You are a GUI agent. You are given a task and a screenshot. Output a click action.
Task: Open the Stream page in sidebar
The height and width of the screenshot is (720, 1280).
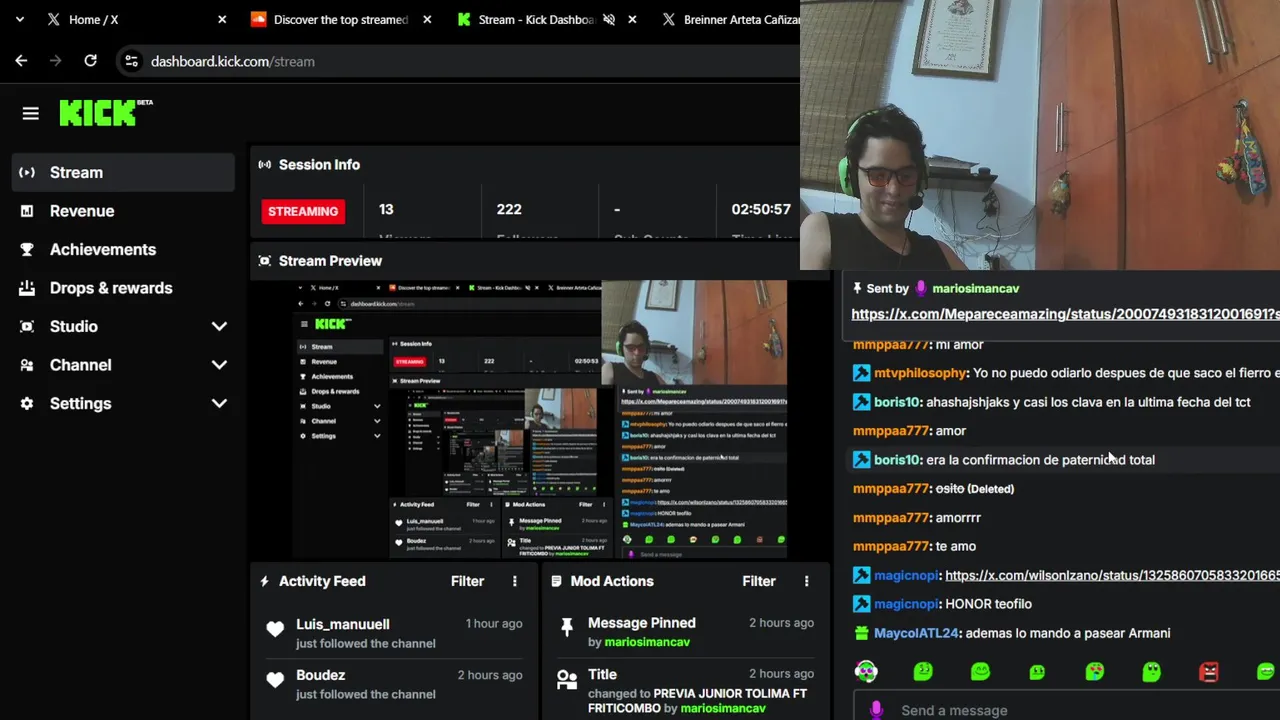point(124,172)
